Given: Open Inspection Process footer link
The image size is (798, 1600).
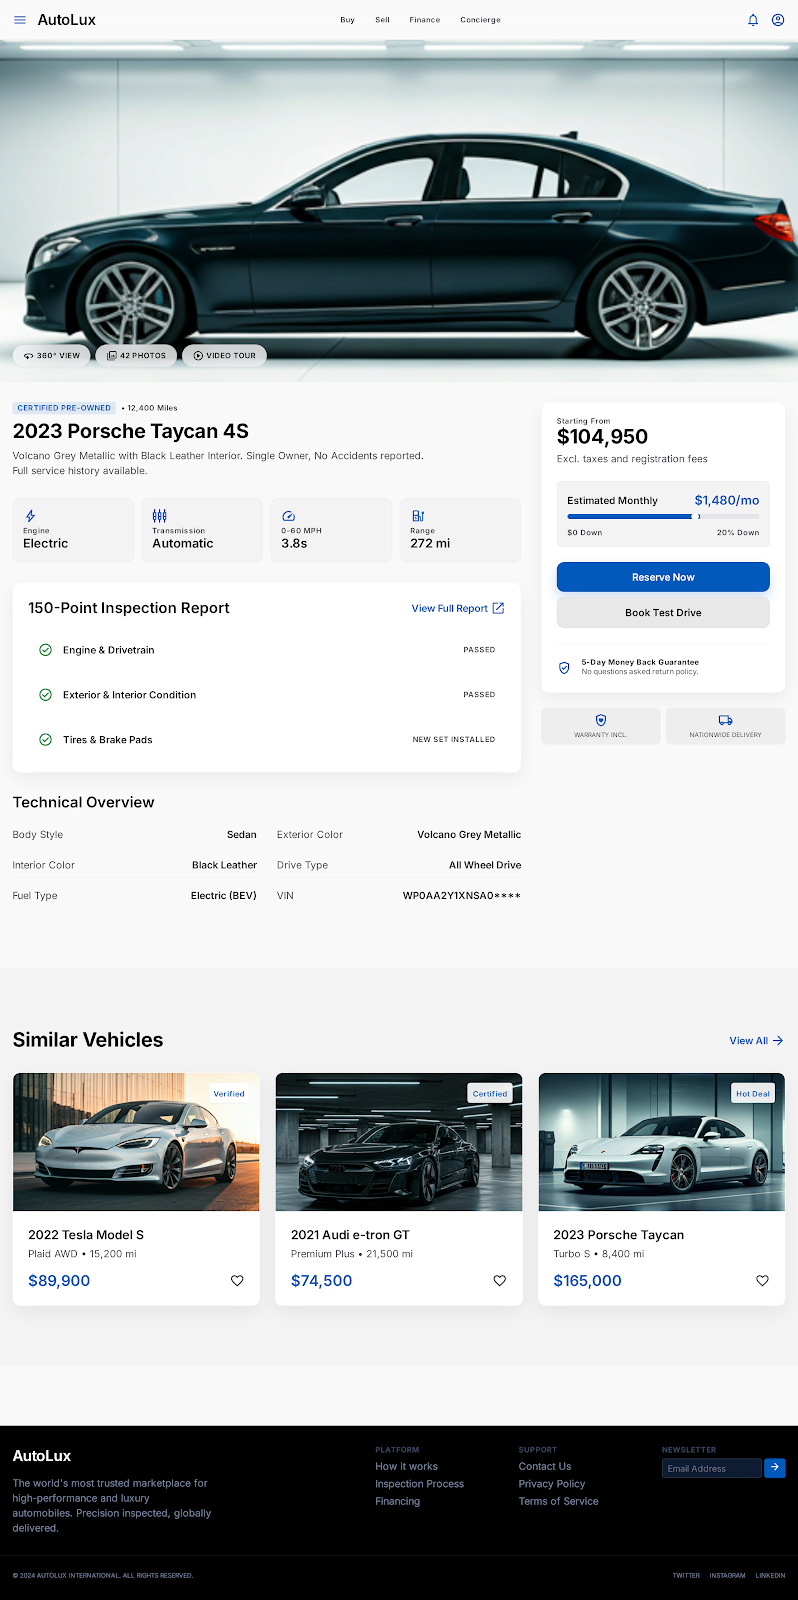Looking at the screenshot, I should [420, 1484].
